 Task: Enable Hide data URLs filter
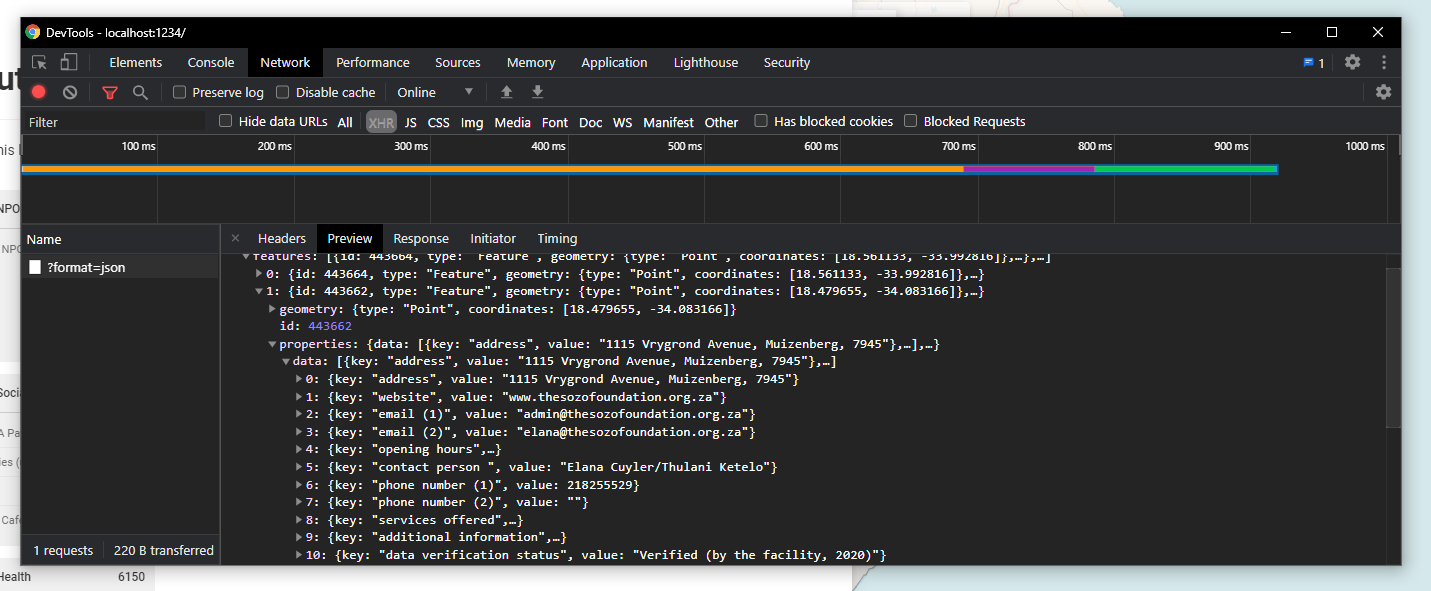pos(225,121)
